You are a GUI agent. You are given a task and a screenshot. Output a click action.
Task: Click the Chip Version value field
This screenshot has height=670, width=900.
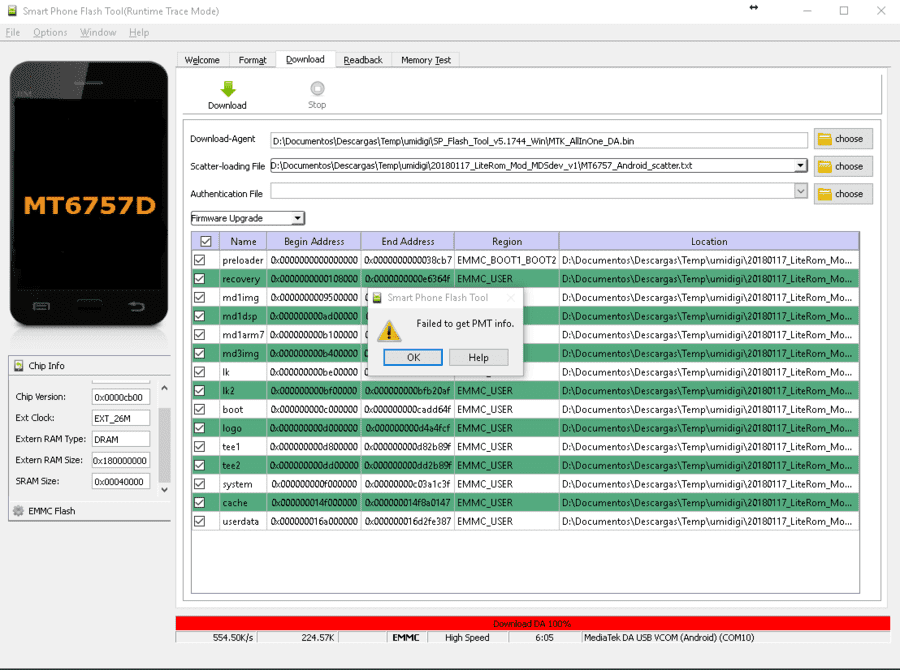point(121,397)
